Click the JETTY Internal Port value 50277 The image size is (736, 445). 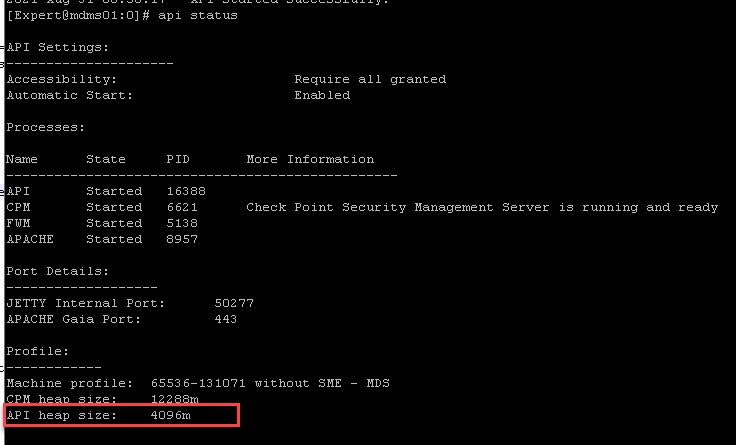point(234,303)
